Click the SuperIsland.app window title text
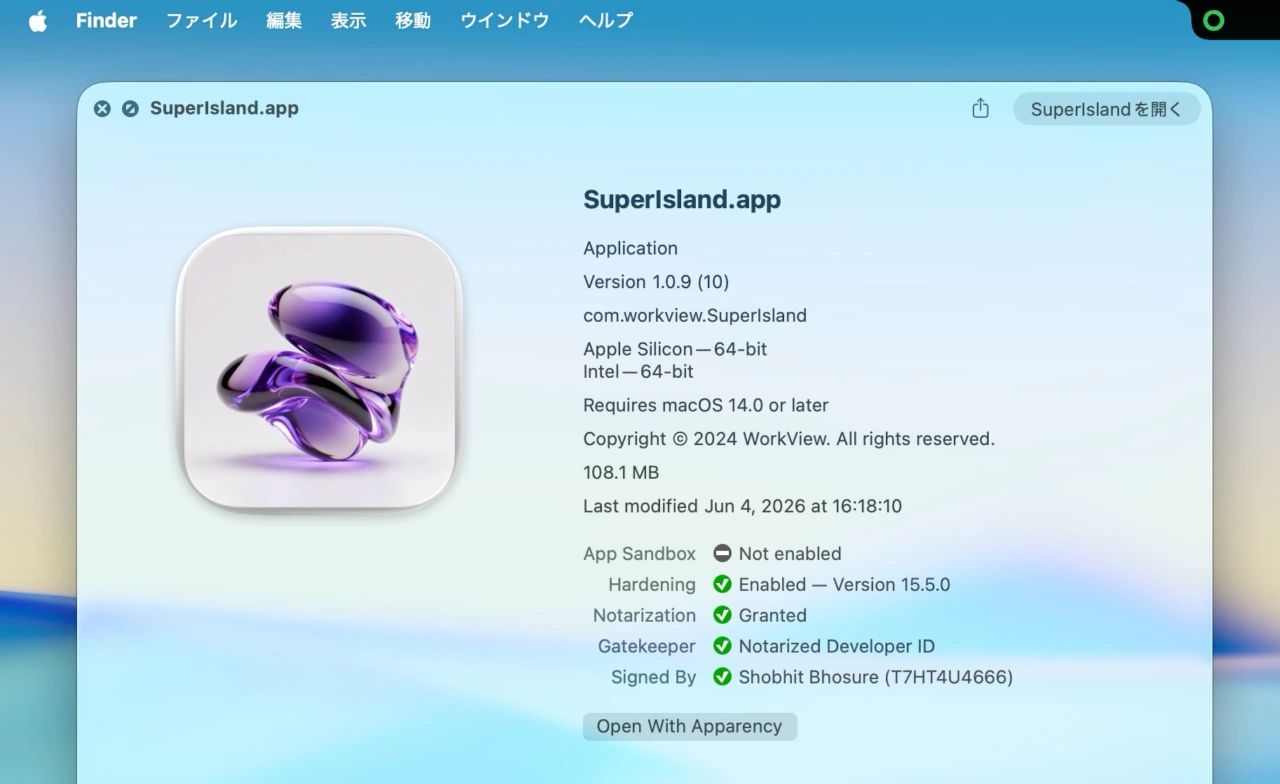The height and width of the screenshot is (784, 1280). (224, 108)
